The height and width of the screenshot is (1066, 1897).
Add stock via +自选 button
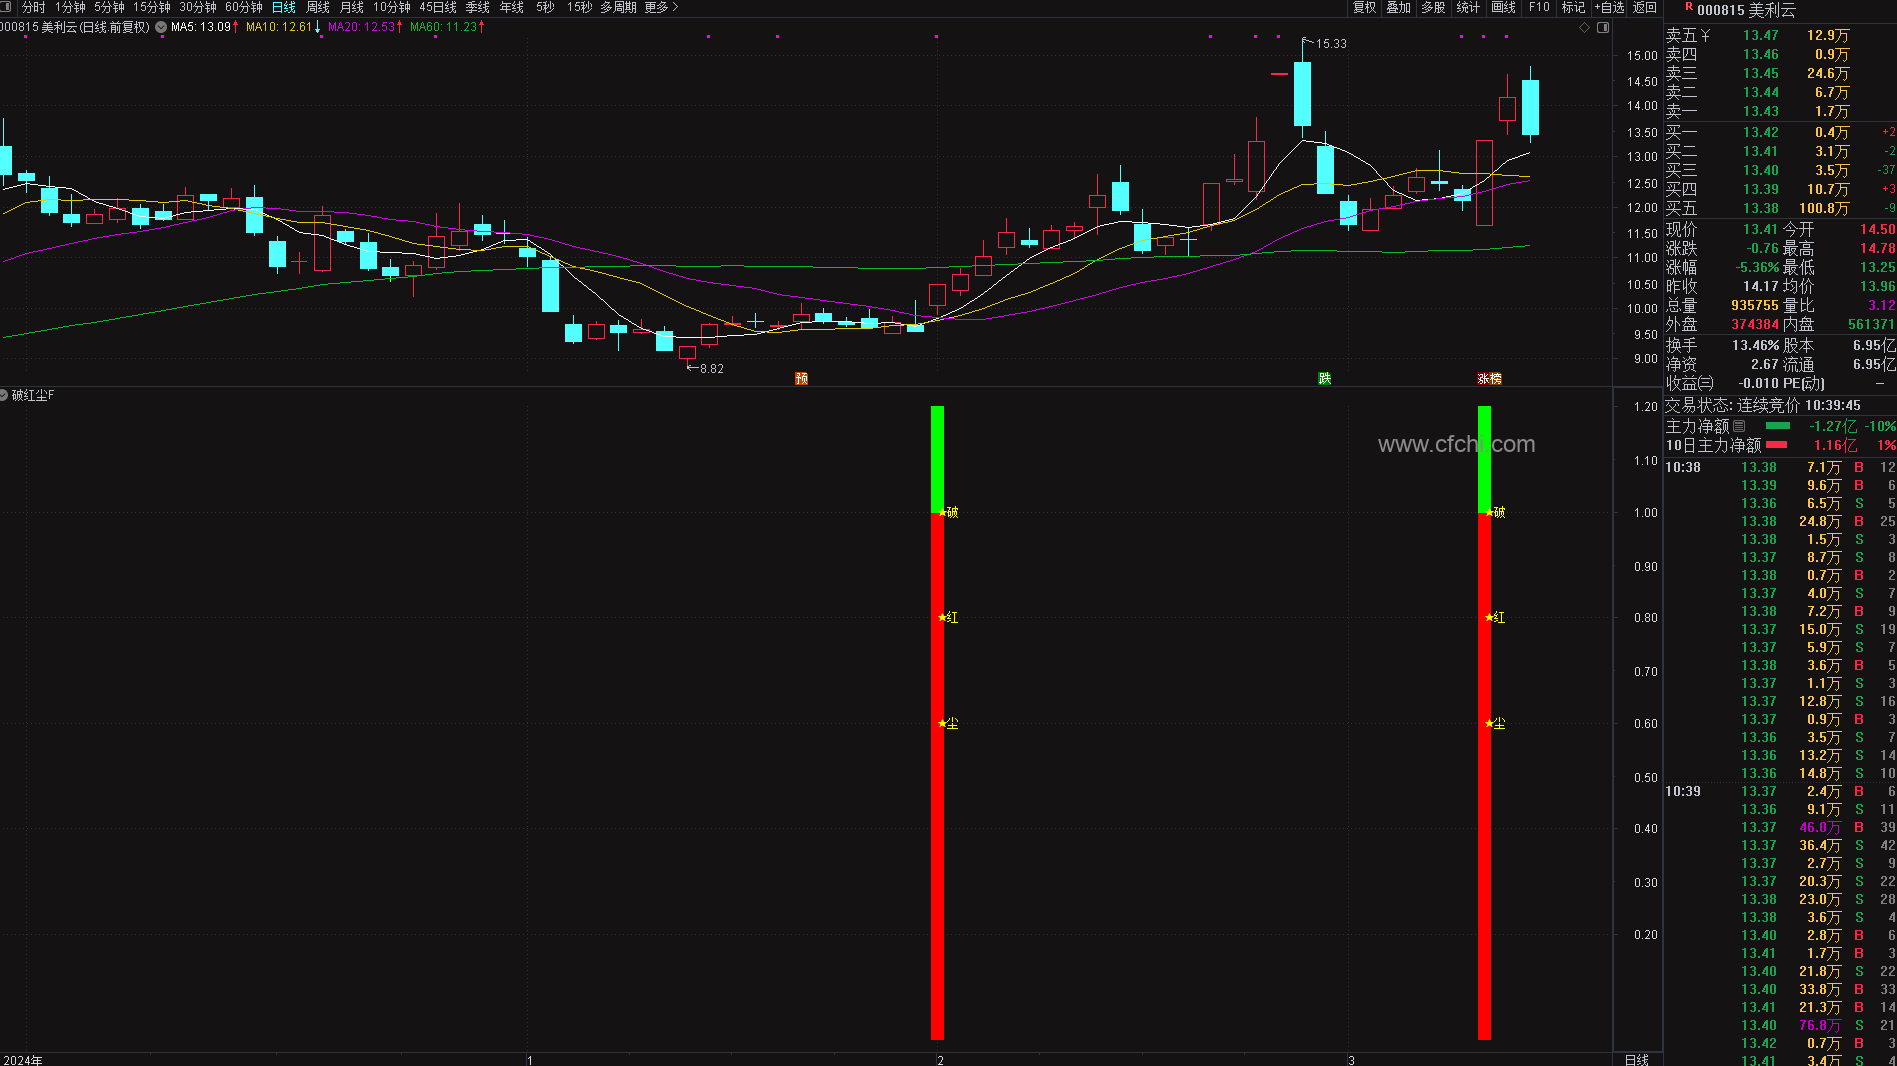click(x=1609, y=7)
